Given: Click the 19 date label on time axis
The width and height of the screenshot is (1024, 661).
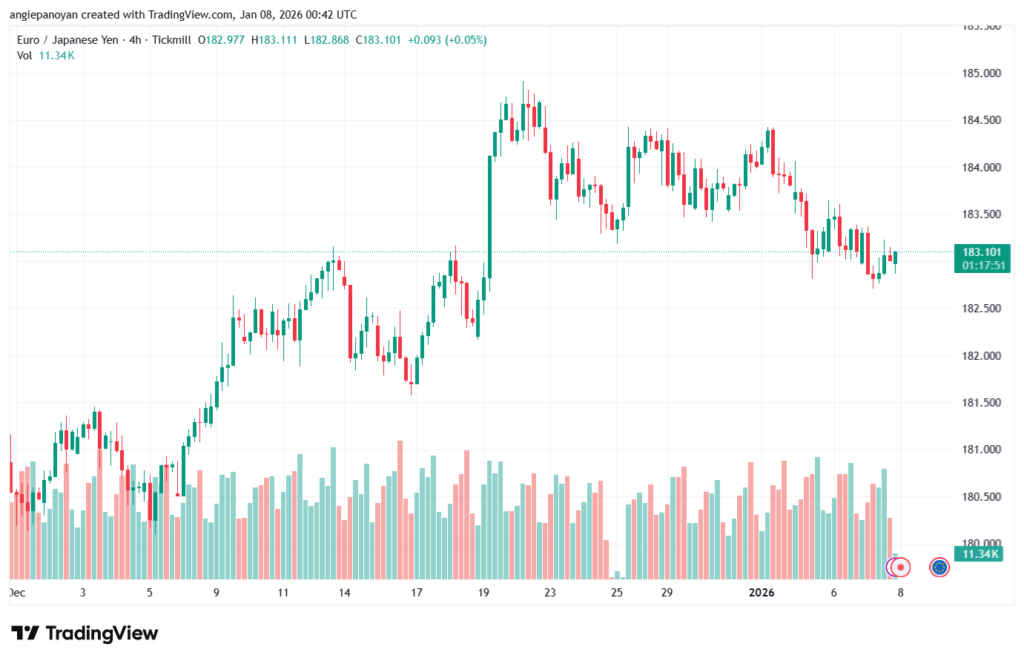Looking at the screenshot, I should 483,592.
